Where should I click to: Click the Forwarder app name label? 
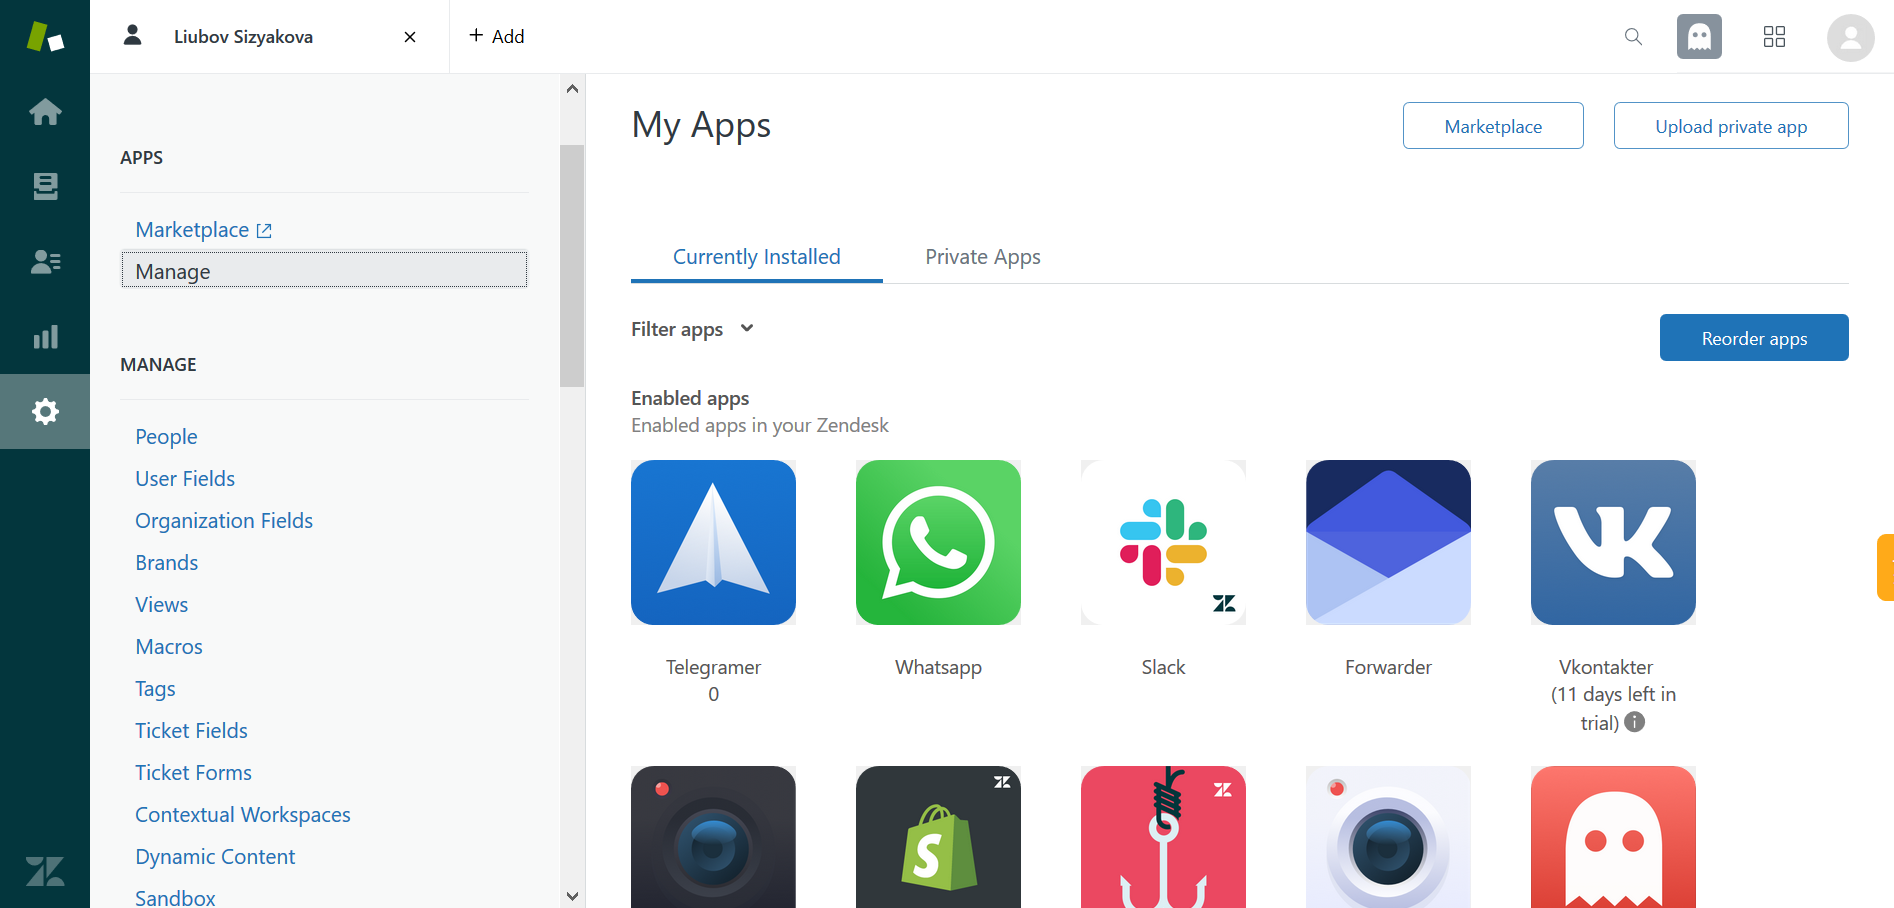(1388, 667)
